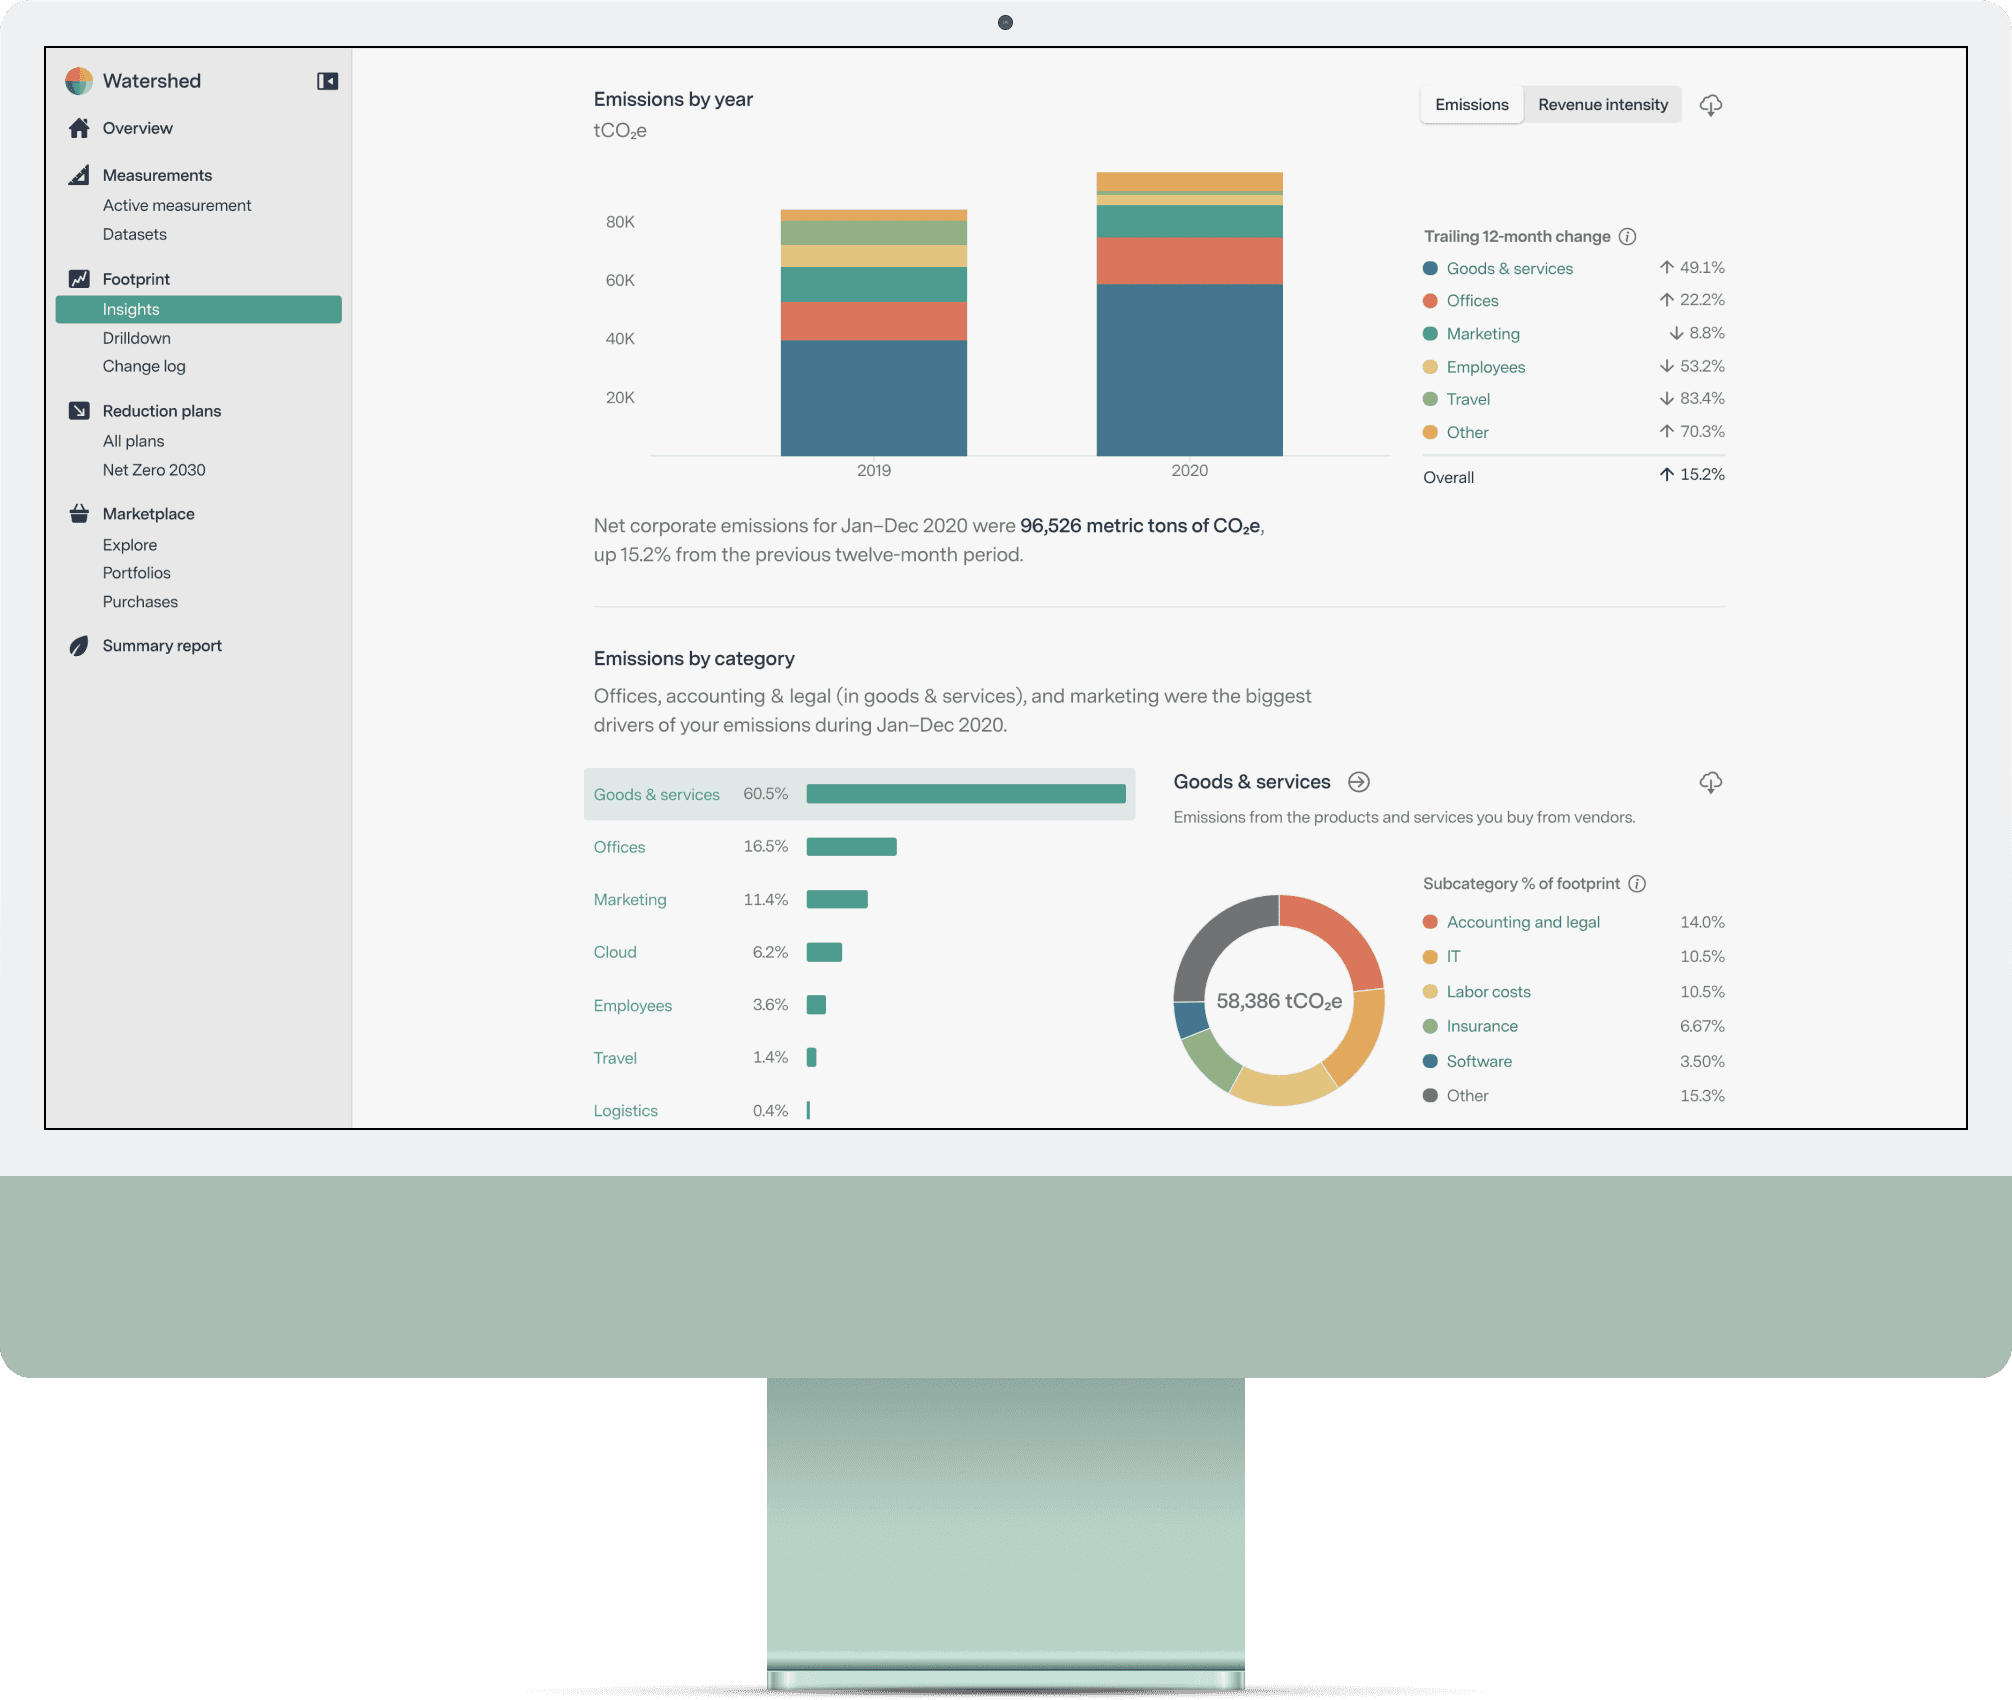Select the Cloud category row

[x=859, y=952]
